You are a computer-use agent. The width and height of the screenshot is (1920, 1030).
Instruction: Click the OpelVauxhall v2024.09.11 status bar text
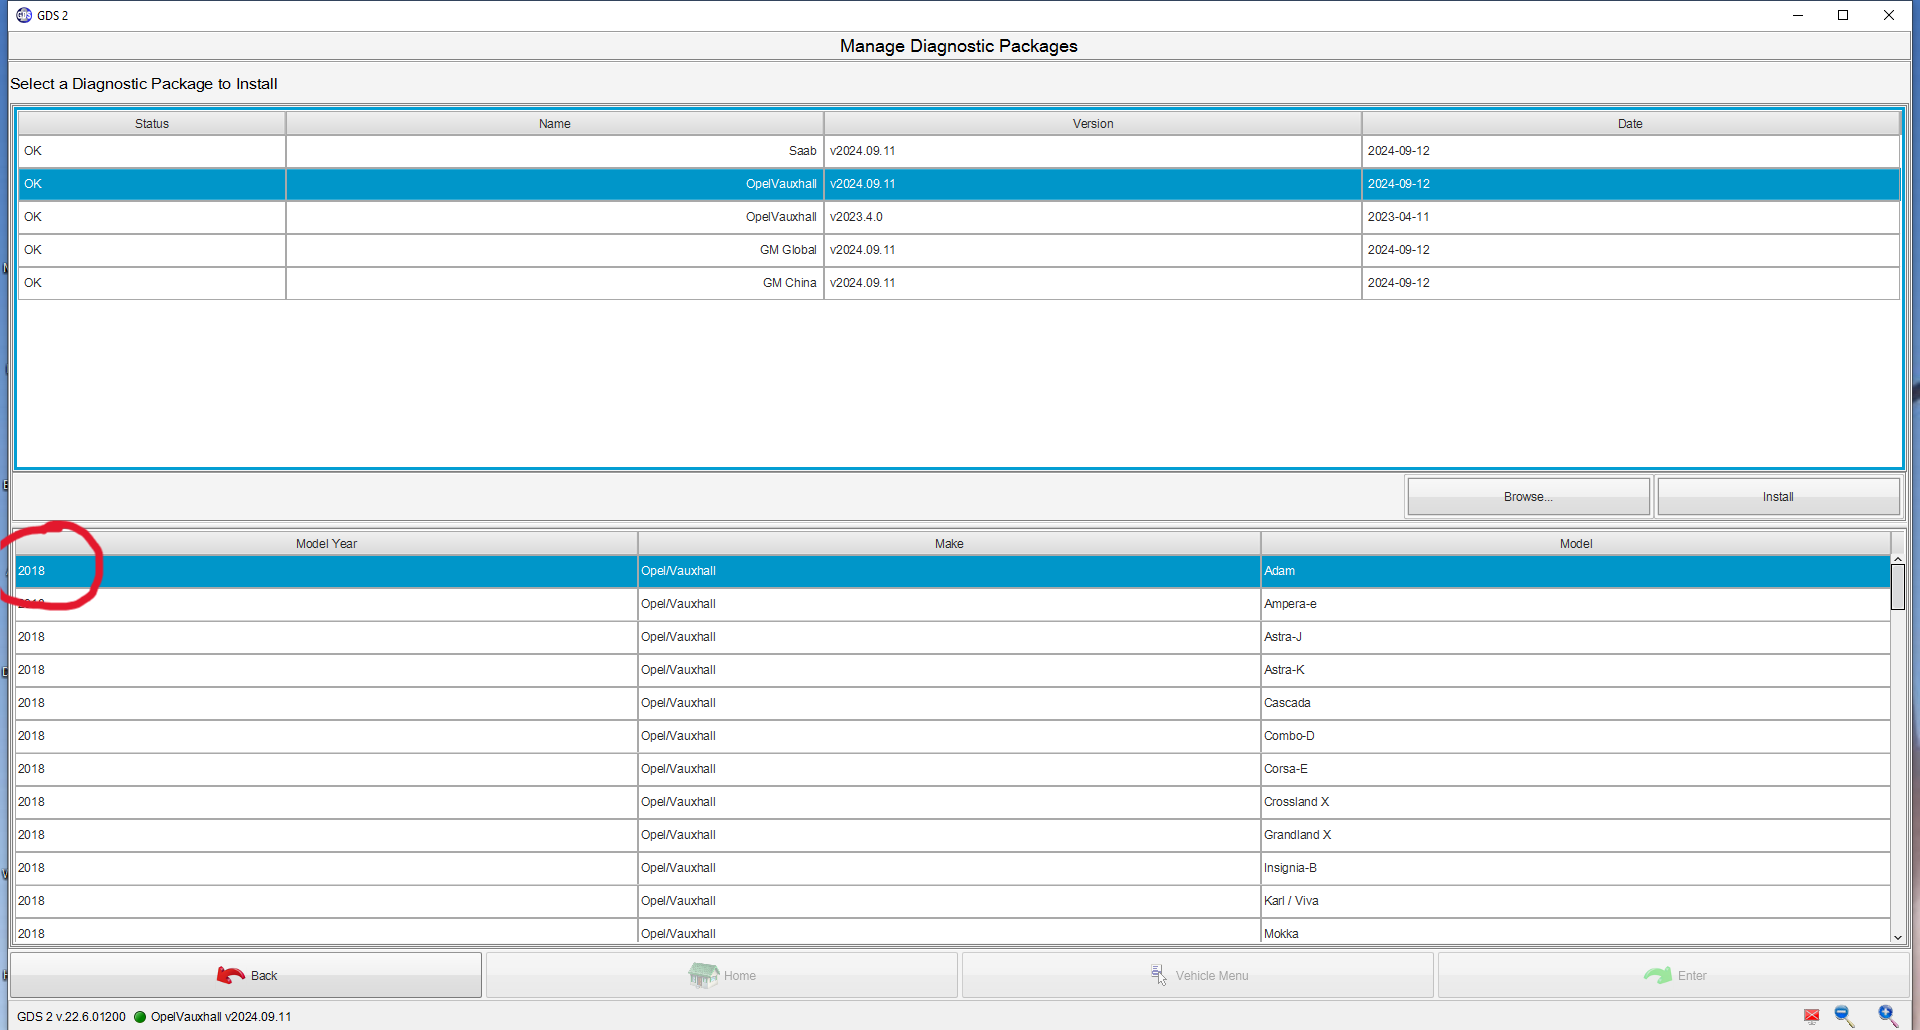pos(221,1017)
